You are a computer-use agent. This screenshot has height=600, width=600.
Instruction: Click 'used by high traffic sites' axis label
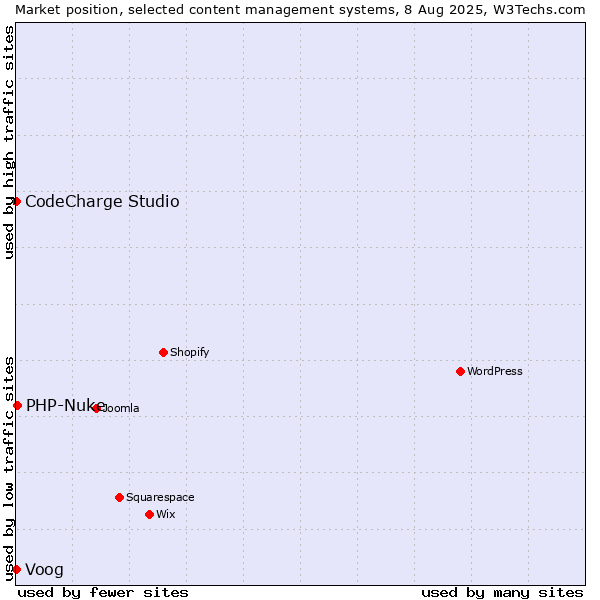tap(9, 142)
